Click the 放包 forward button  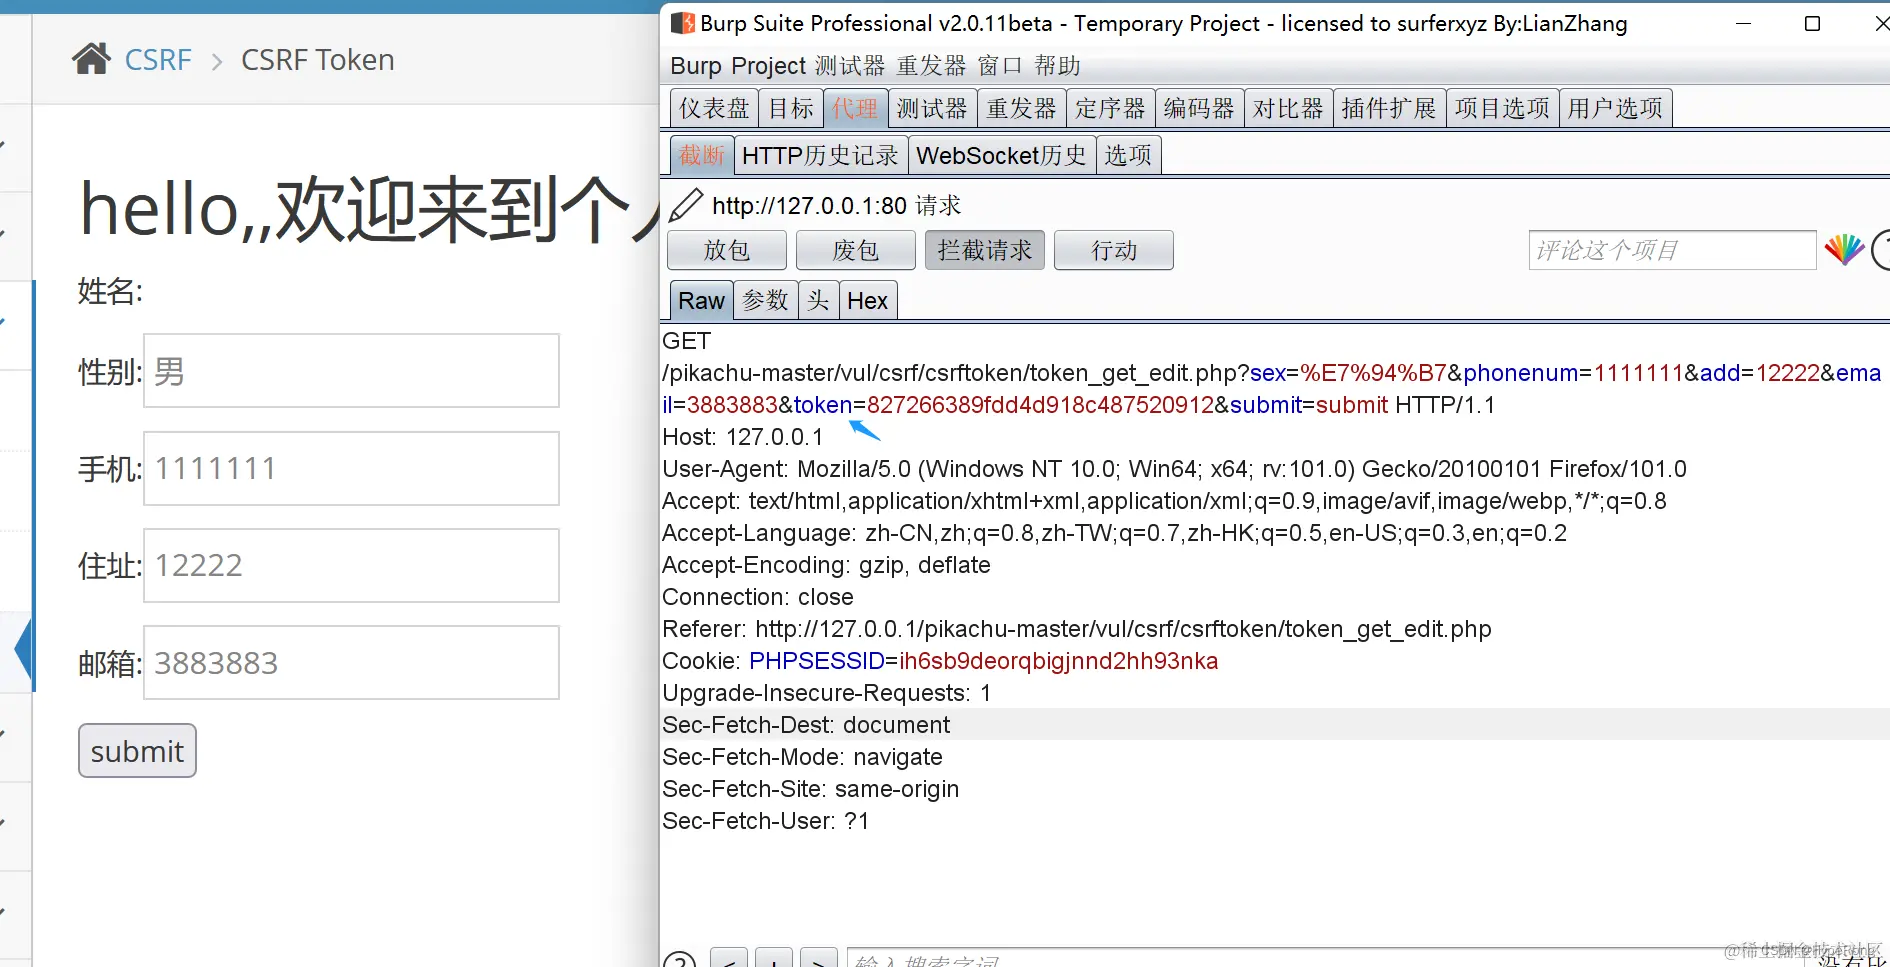pyautogui.click(x=727, y=250)
